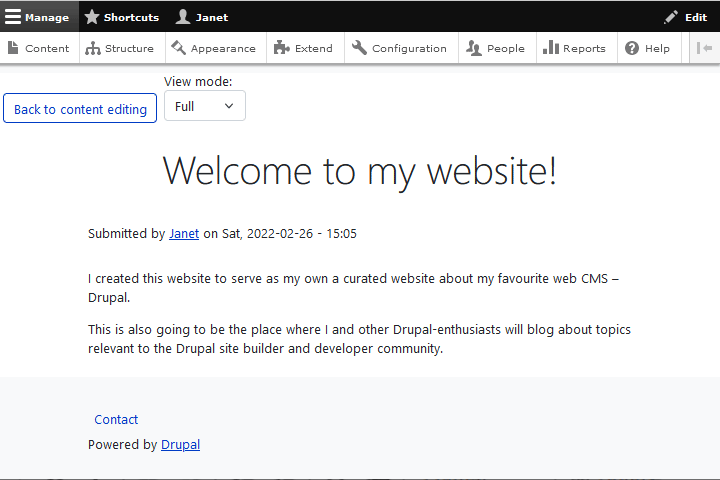This screenshot has height=480, width=720.
Task: Open Shortcuts via the star icon
Action: coord(92,17)
